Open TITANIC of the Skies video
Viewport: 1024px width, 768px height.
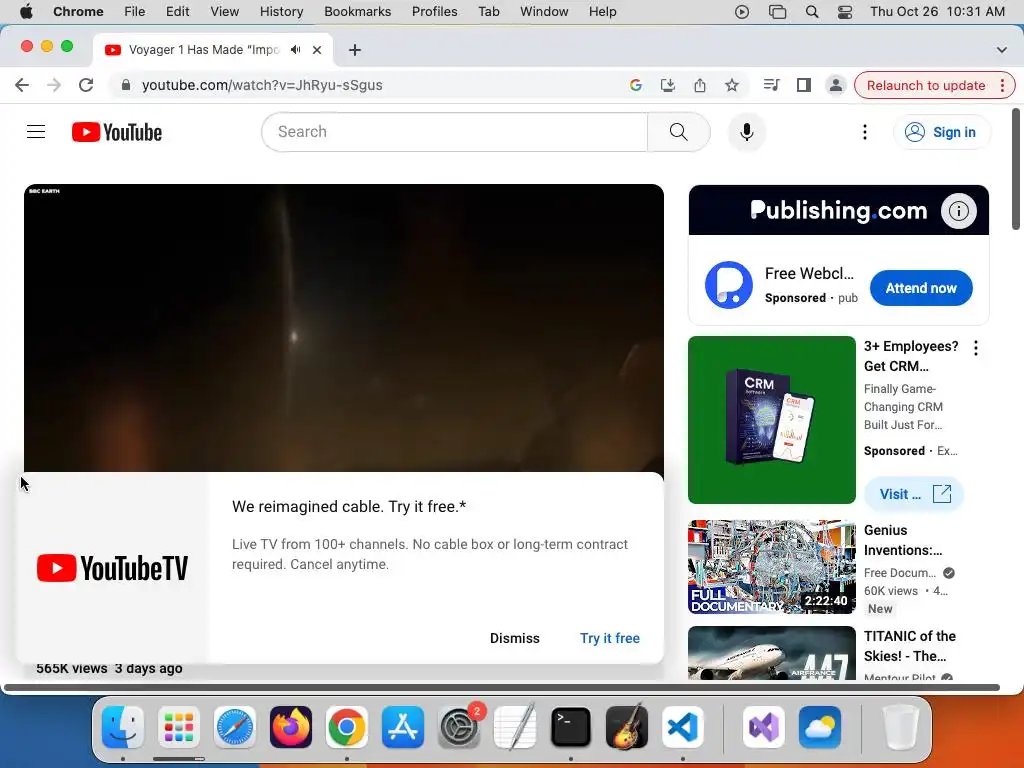tap(910, 646)
